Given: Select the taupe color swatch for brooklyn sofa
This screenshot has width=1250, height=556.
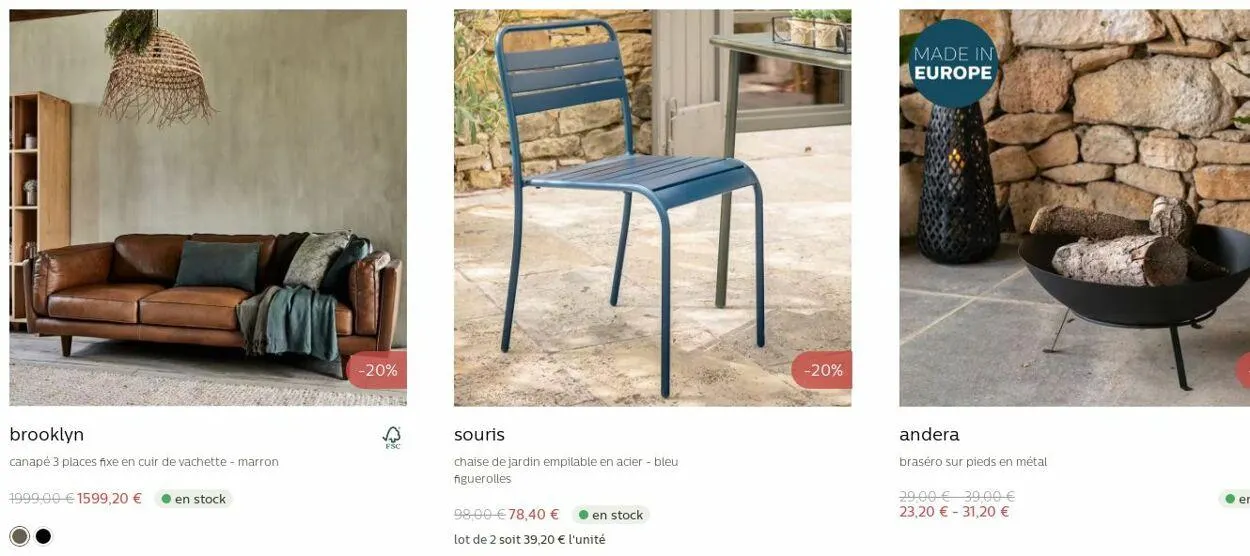Looking at the screenshot, I should coord(20,536).
